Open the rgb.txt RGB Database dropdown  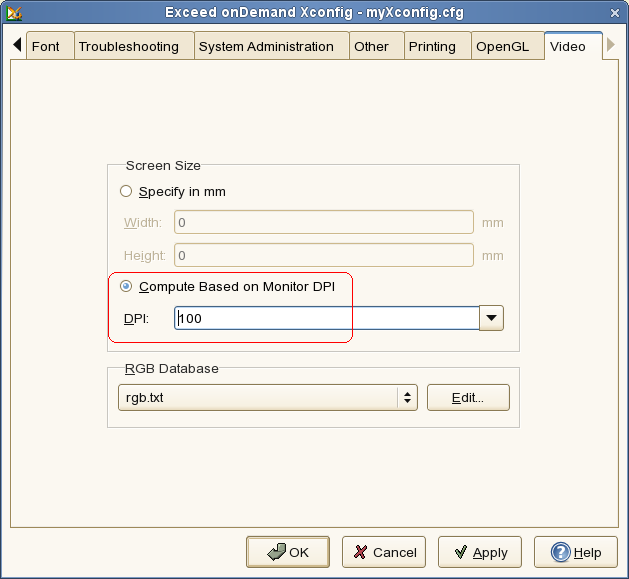click(x=267, y=397)
